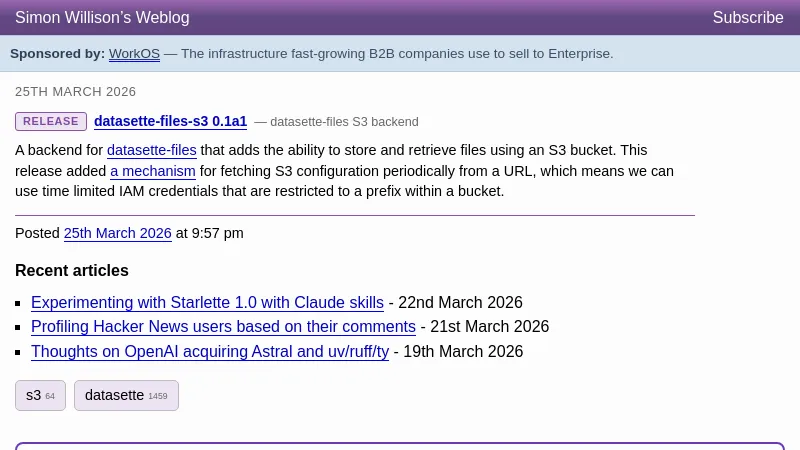Click the purple-bordered box at page bottom
The height and width of the screenshot is (450, 800).
coord(400,446)
